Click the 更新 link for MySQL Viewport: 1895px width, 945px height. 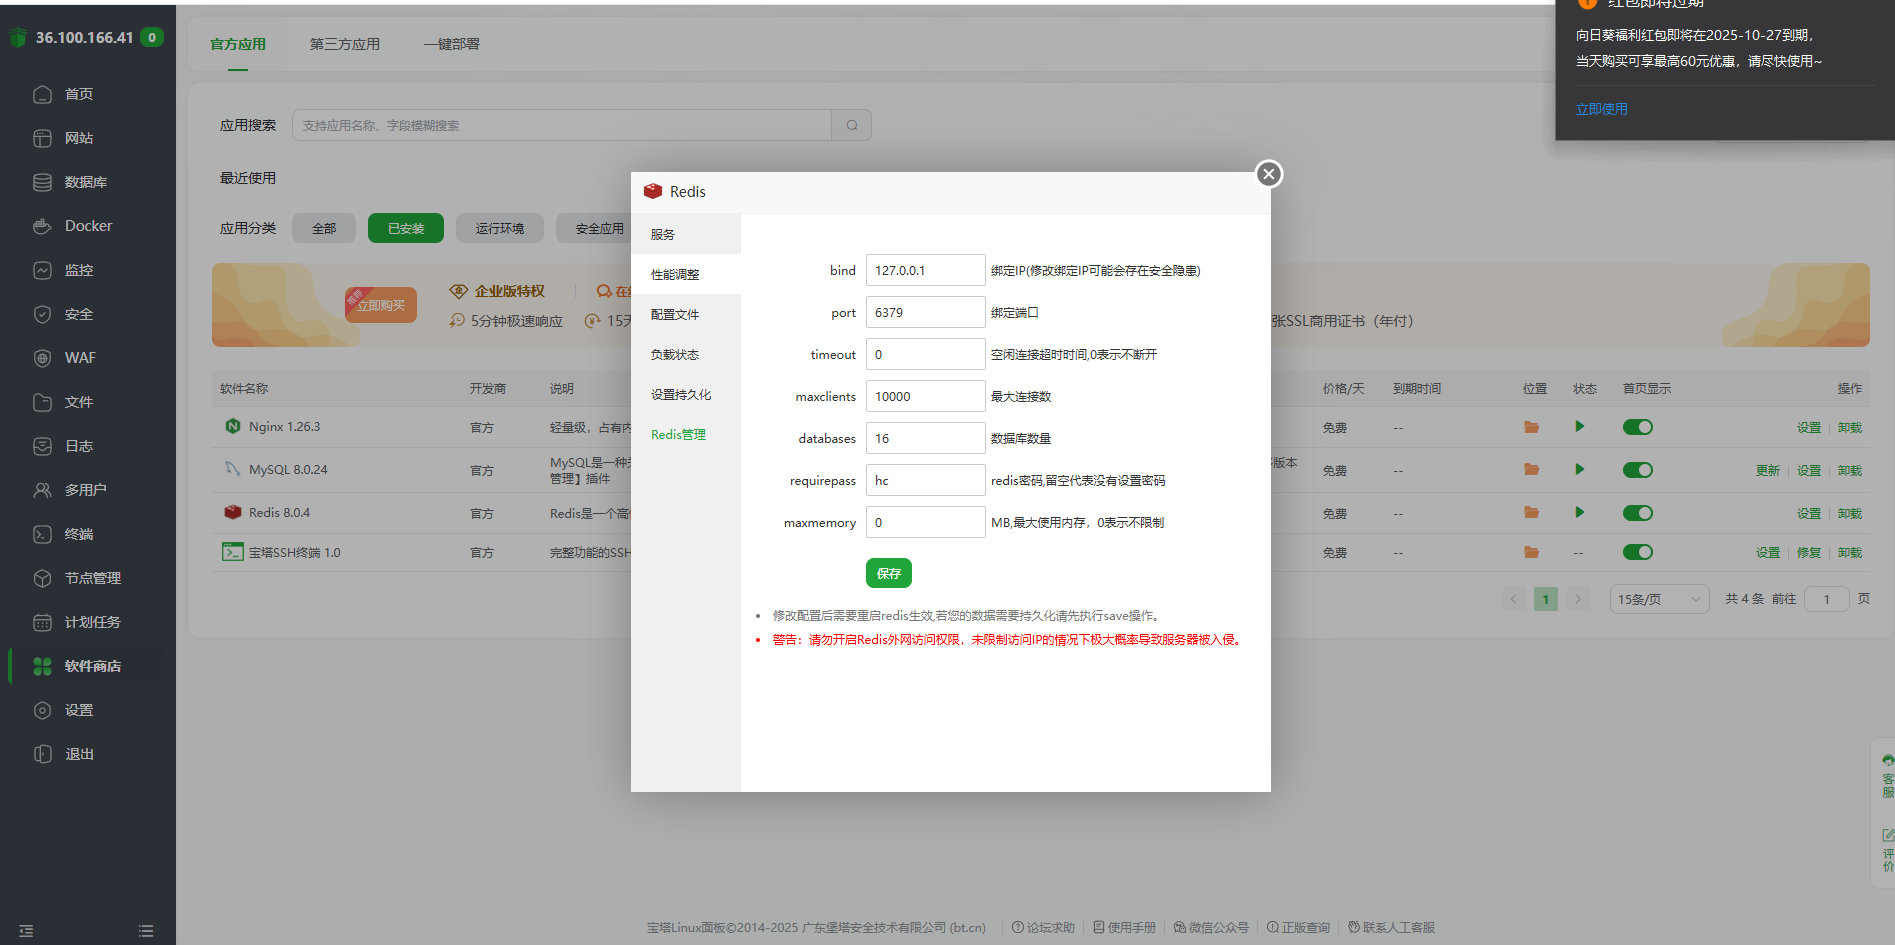[x=1766, y=469]
